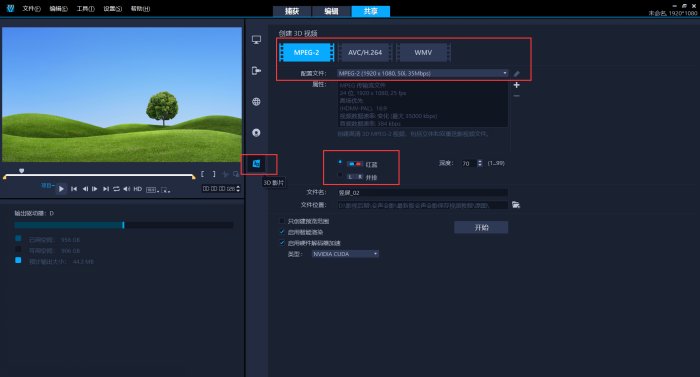This screenshot has width=700, height=377.
Task: Switch to the Edit (编辑) tab
Action: (331, 11)
